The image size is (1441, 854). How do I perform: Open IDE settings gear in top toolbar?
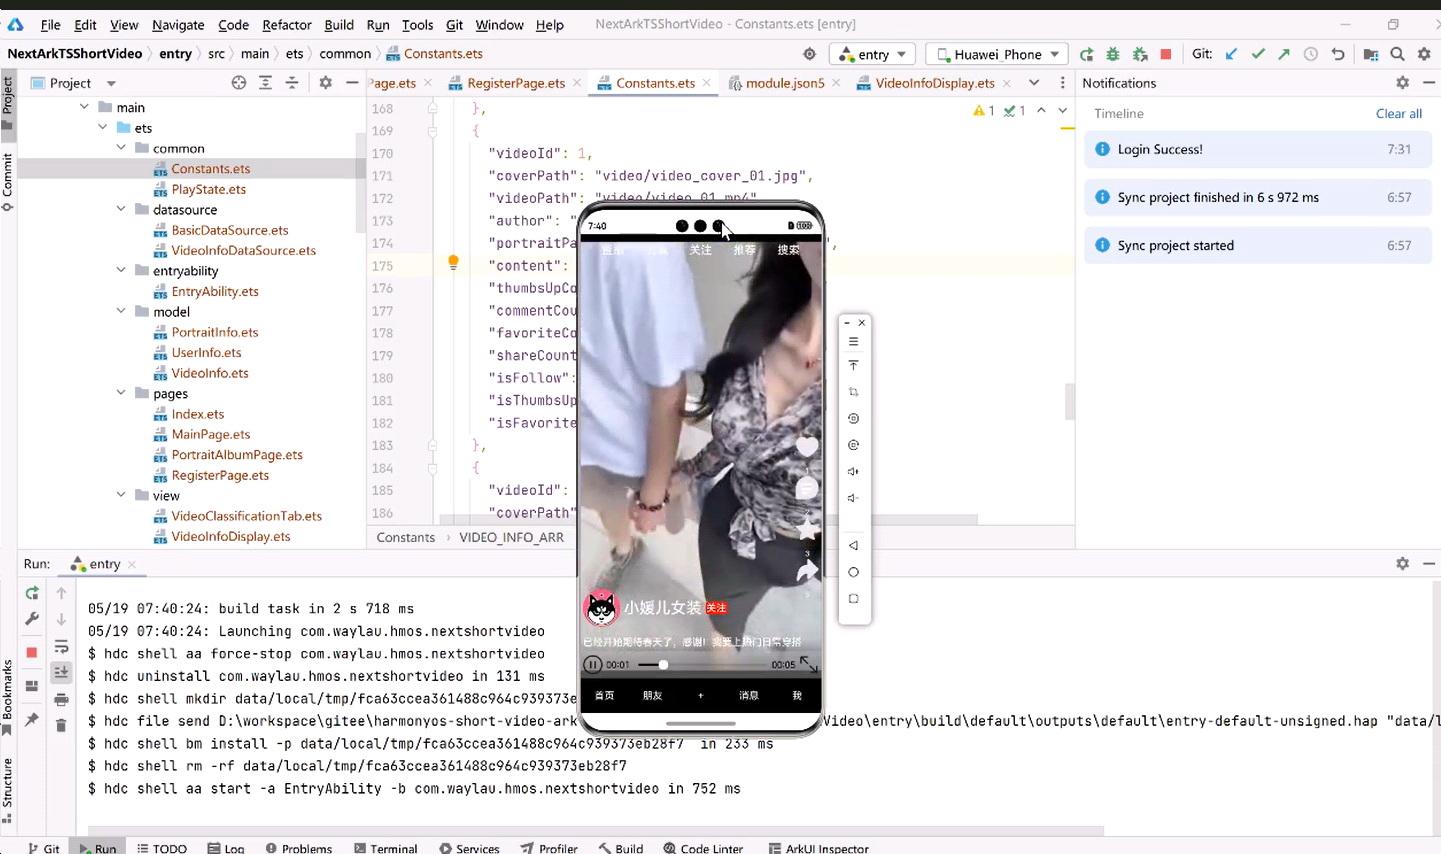[1424, 54]
